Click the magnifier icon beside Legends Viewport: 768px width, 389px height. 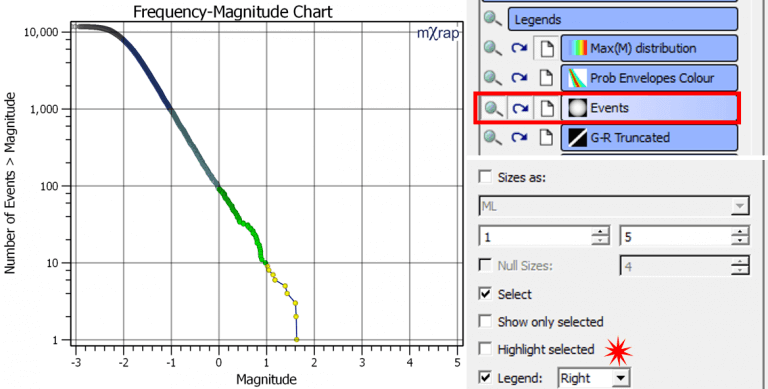coord(492,19)
